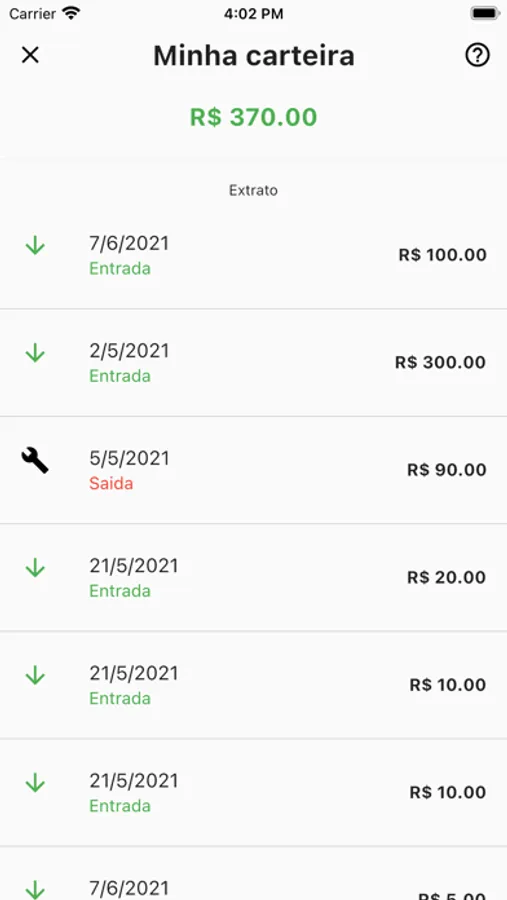The width and height of the screenshot is (507, 900).
Task: Tap green arrow beside R$ 20.00 entry
Action: point(35,568)
